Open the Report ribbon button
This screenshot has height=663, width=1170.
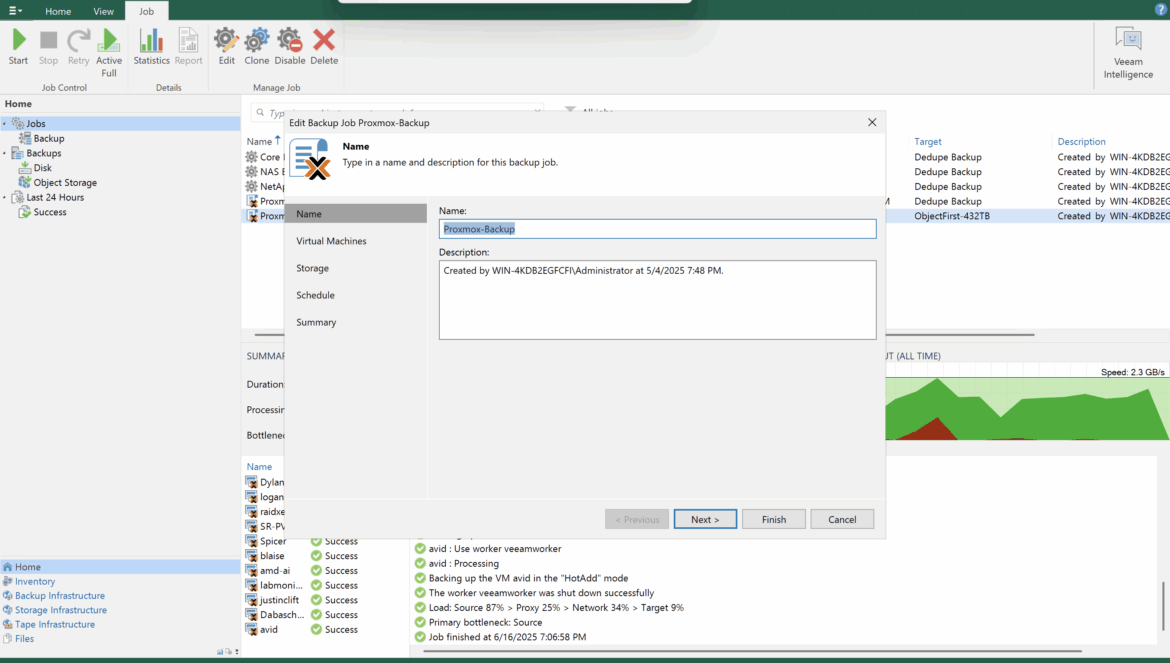point(188,47)
